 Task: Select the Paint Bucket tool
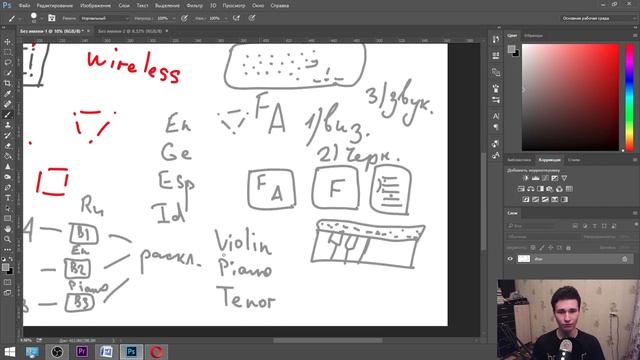pyautogui.click(x=7, y=156)
